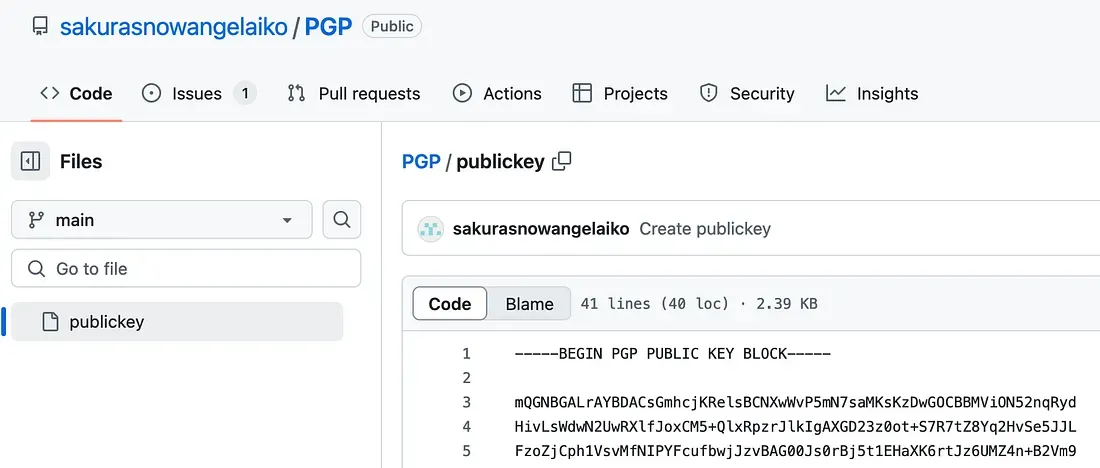Open the Create publickey commit message
The height and width of the screenshot is (468, 1100).
tap(705, 229)
